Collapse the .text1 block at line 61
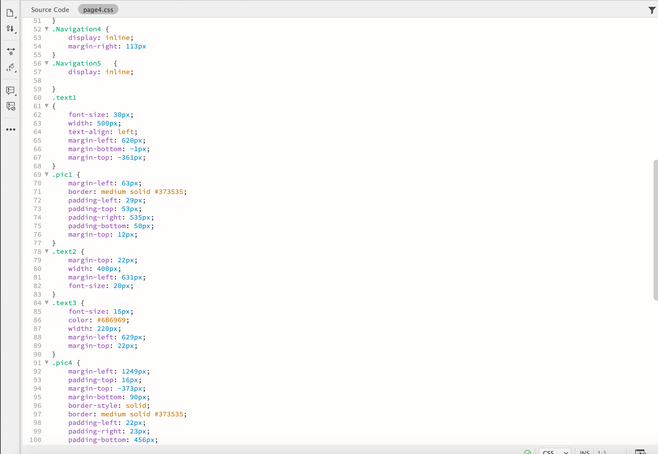The height and width of the screenshot is (454, 658). (47, 106)
